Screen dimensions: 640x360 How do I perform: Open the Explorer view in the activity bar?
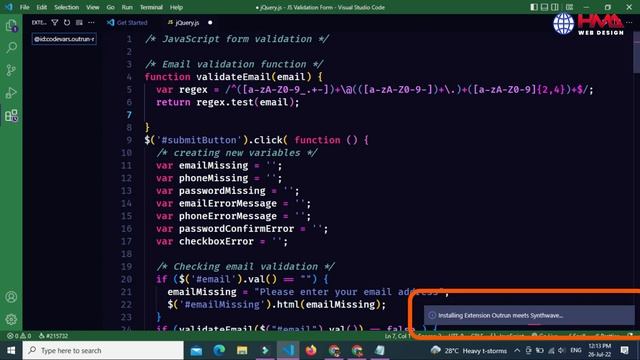11,26
